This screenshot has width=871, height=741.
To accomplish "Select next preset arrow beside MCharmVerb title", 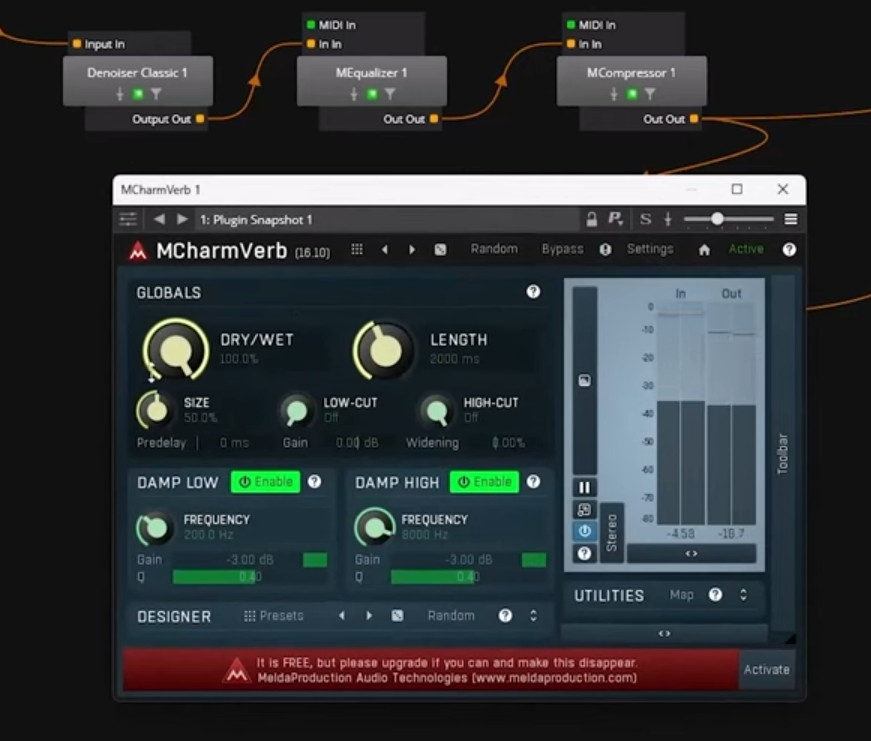I will (x=412, y=250).
